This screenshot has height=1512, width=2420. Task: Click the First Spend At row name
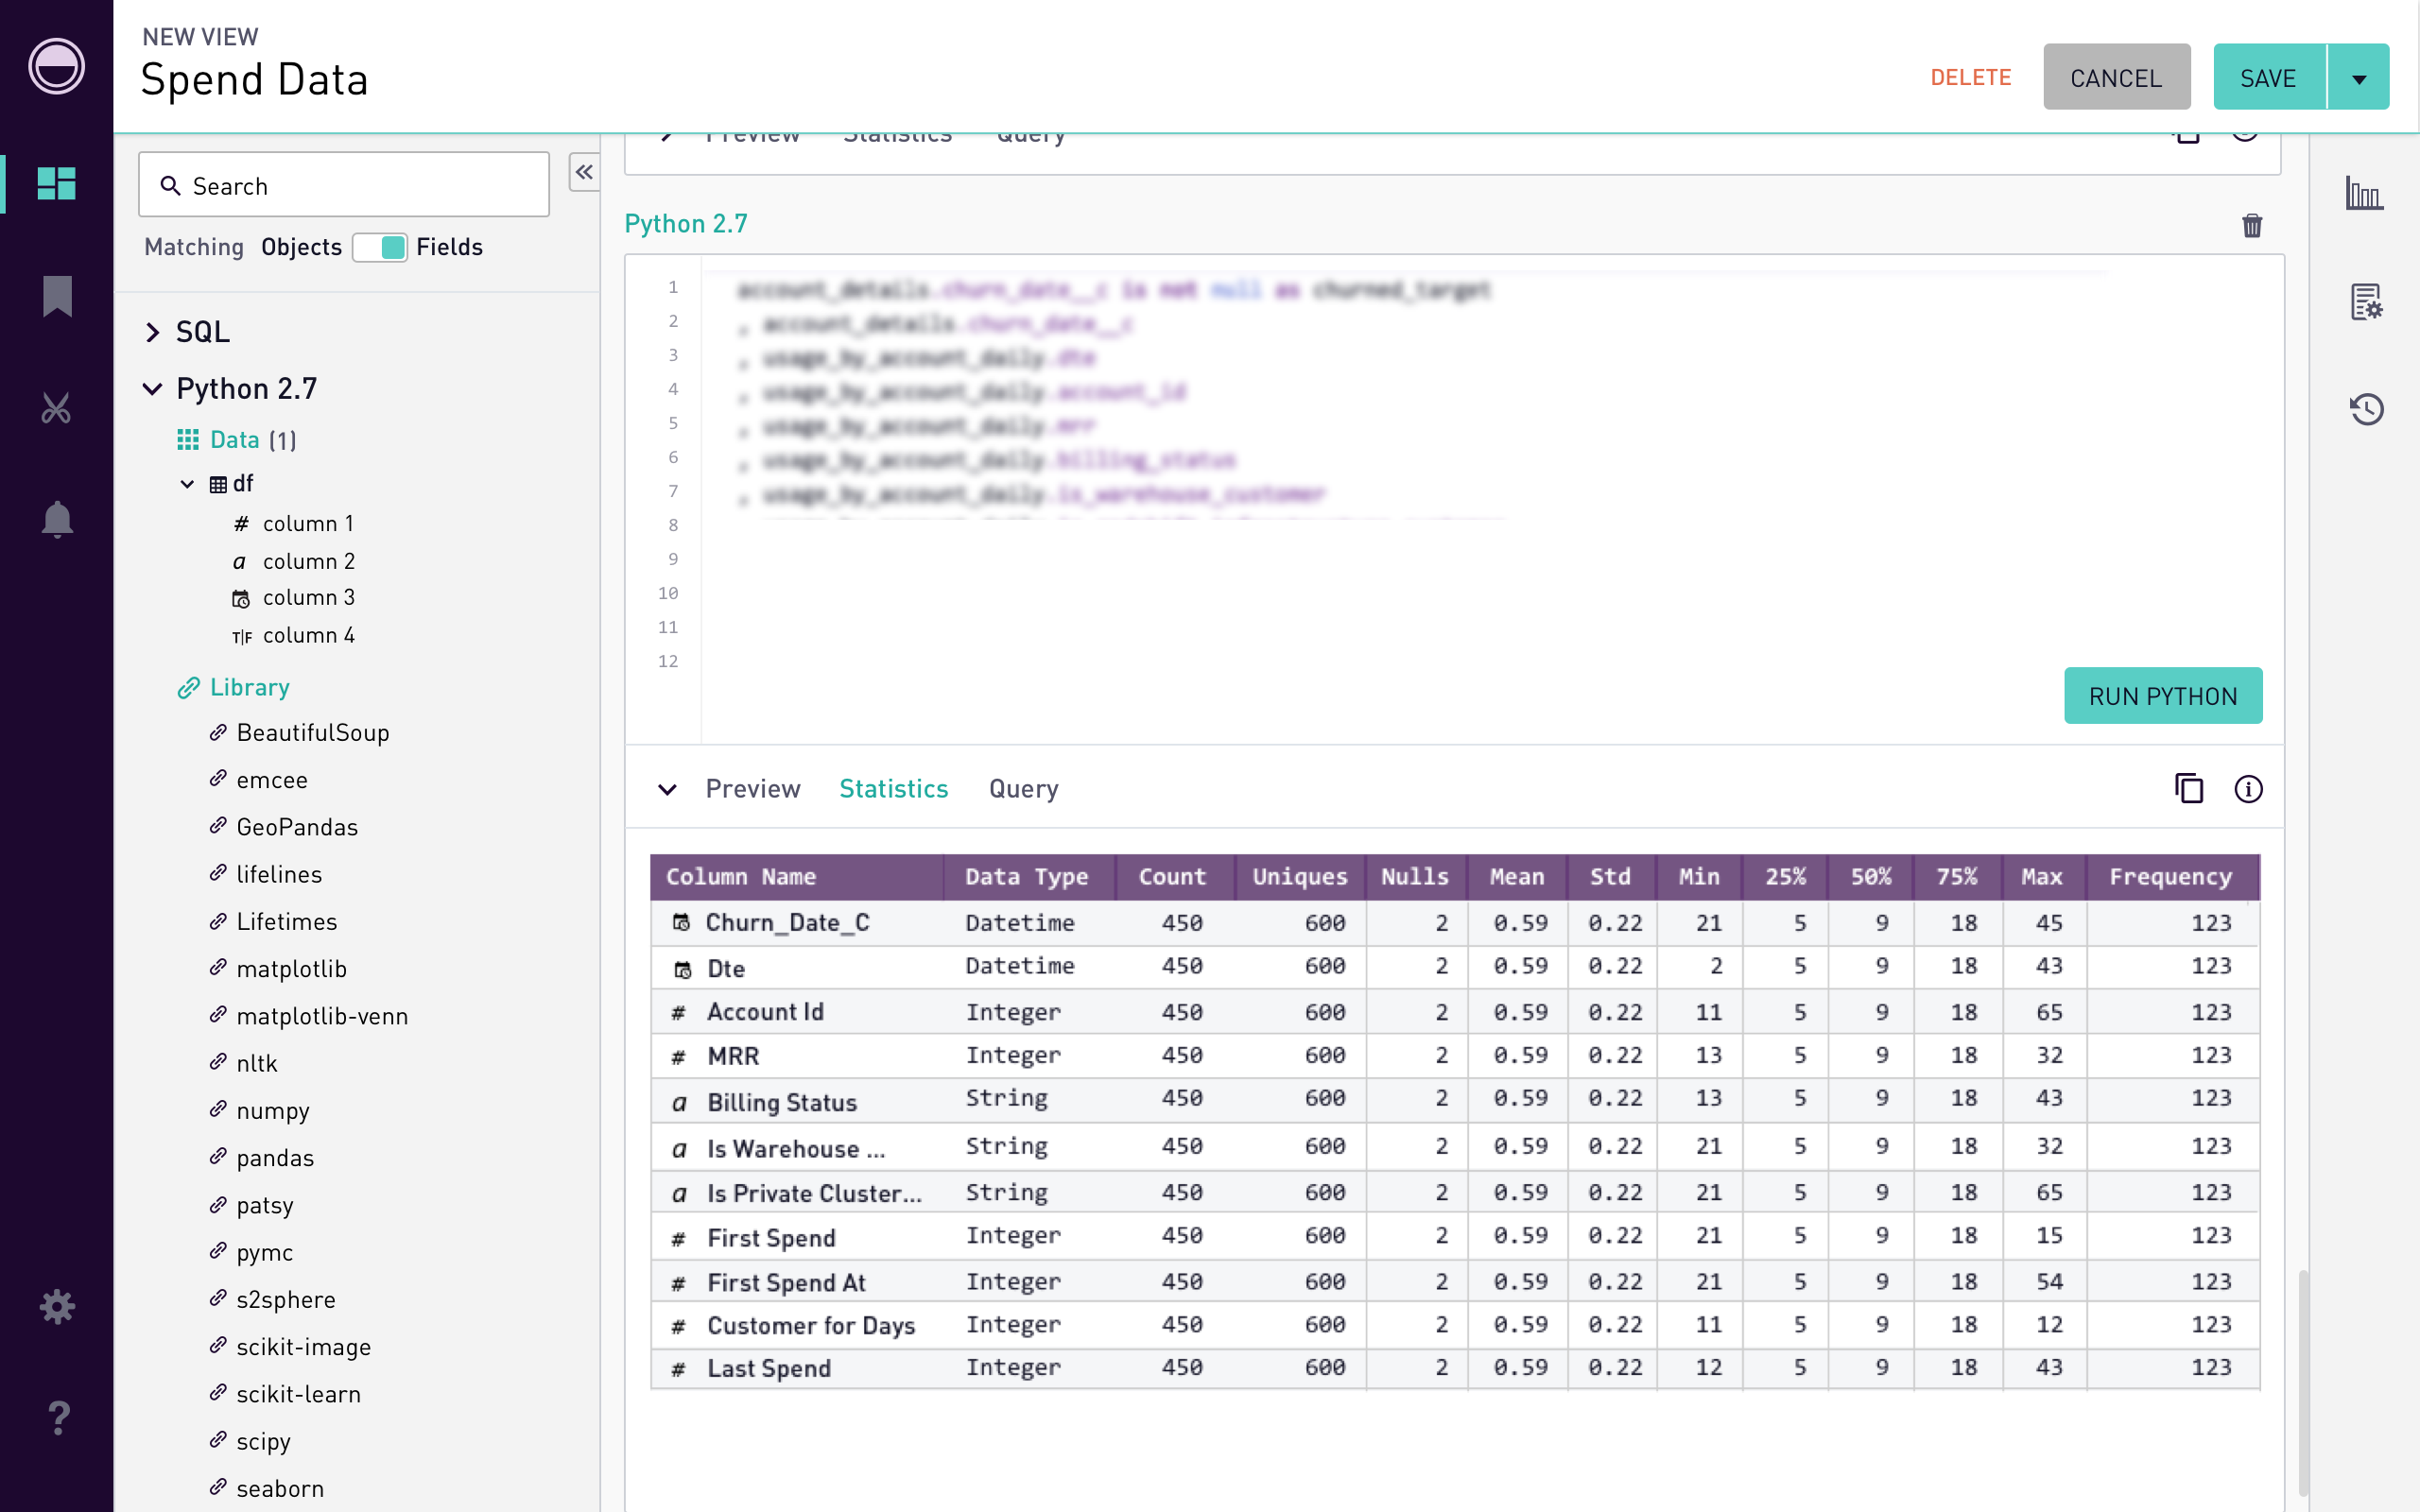coord(786,1283)
